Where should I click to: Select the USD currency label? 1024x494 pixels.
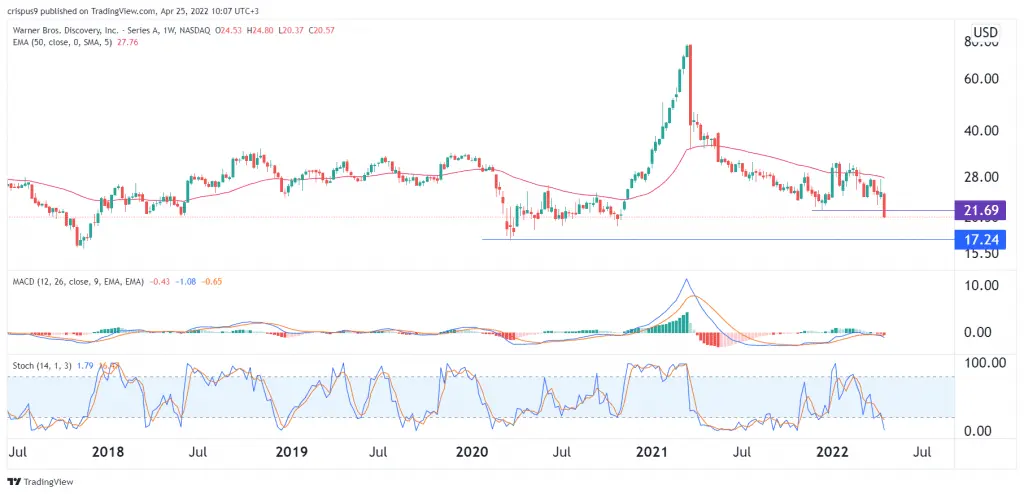tap(985, 32)
